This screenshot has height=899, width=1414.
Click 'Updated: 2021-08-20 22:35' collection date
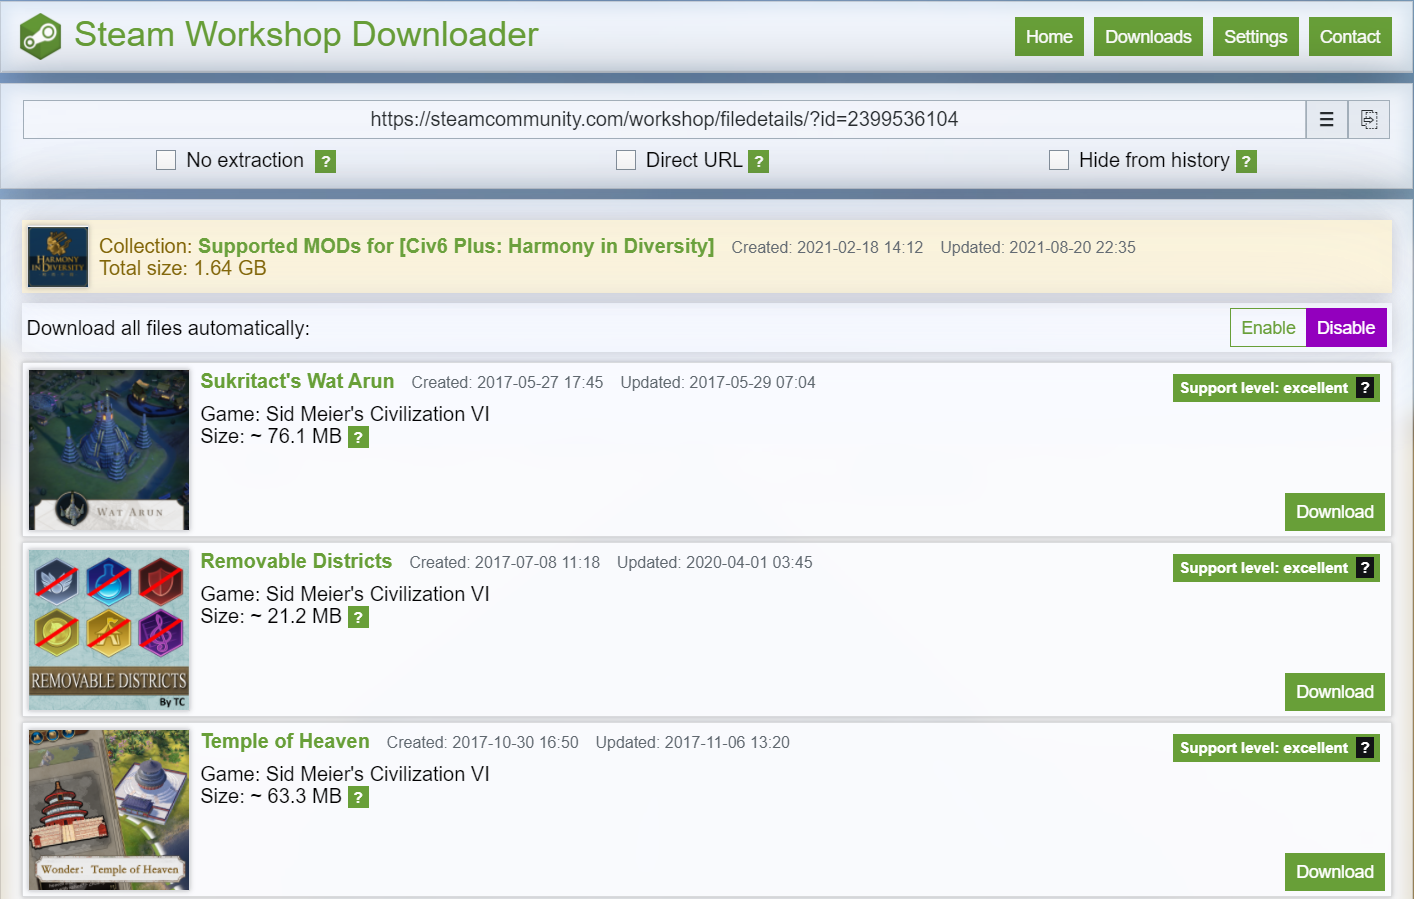coord(1038,248)
